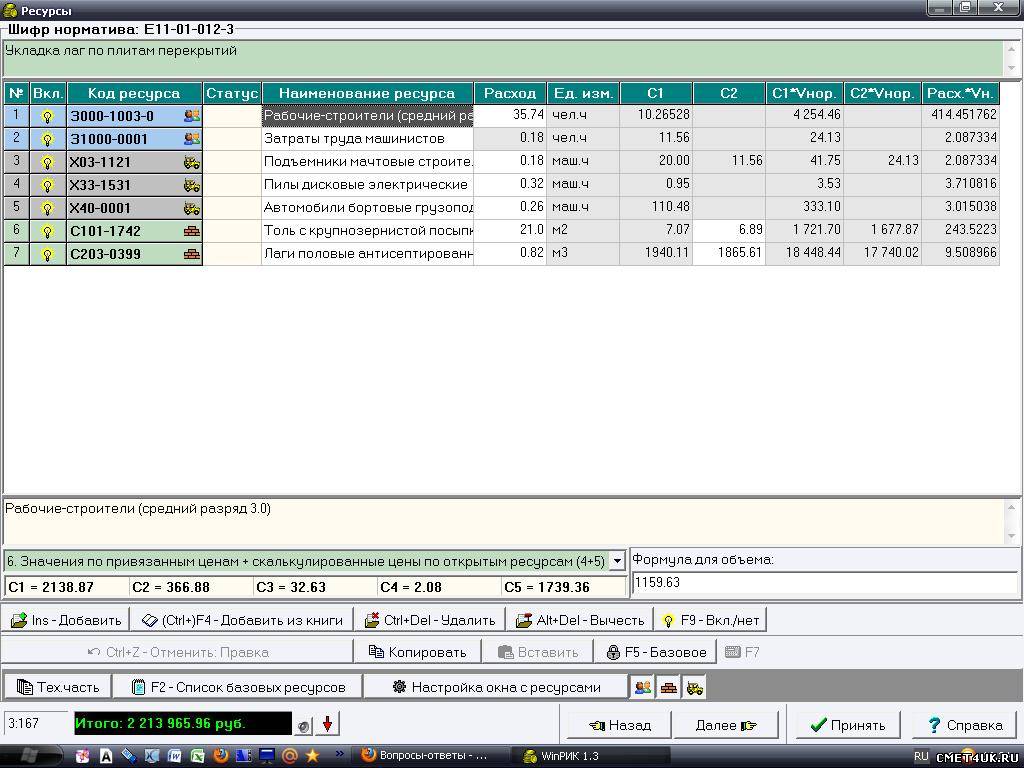Toggle light bulb for row 1
This screenshot has height=768, width=1024.
tap(47, 116)
